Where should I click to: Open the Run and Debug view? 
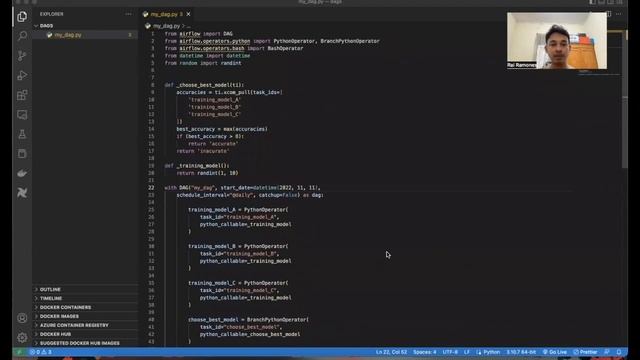[x=22, y=75]
